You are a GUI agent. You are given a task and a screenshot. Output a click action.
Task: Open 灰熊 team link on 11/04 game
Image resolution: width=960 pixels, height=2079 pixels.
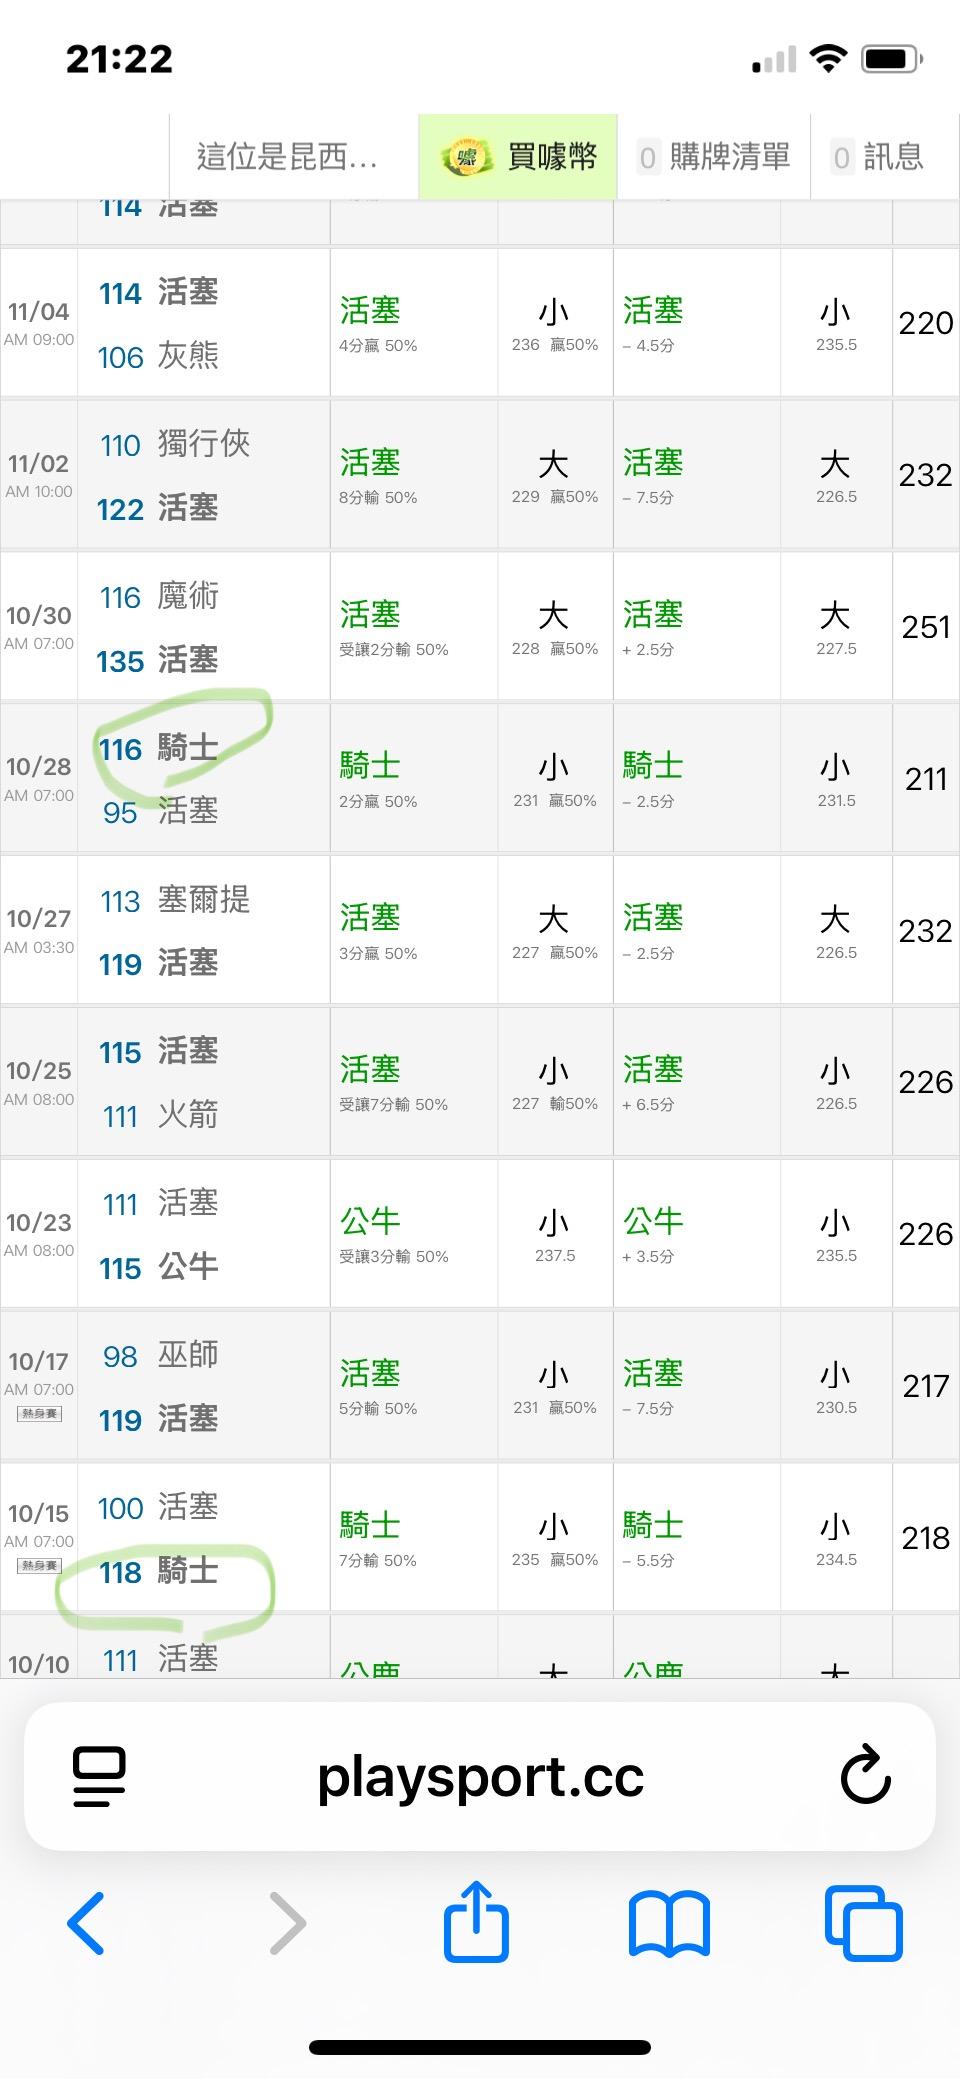[x=188, y=357]
